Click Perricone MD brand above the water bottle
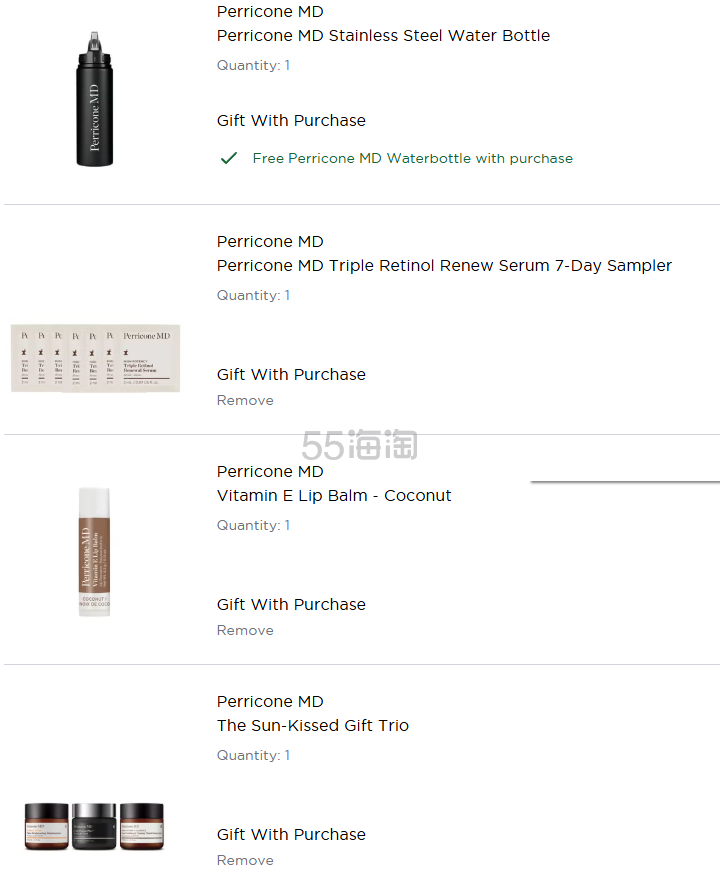Screen dimensions: 720x889 coord(270,11)
